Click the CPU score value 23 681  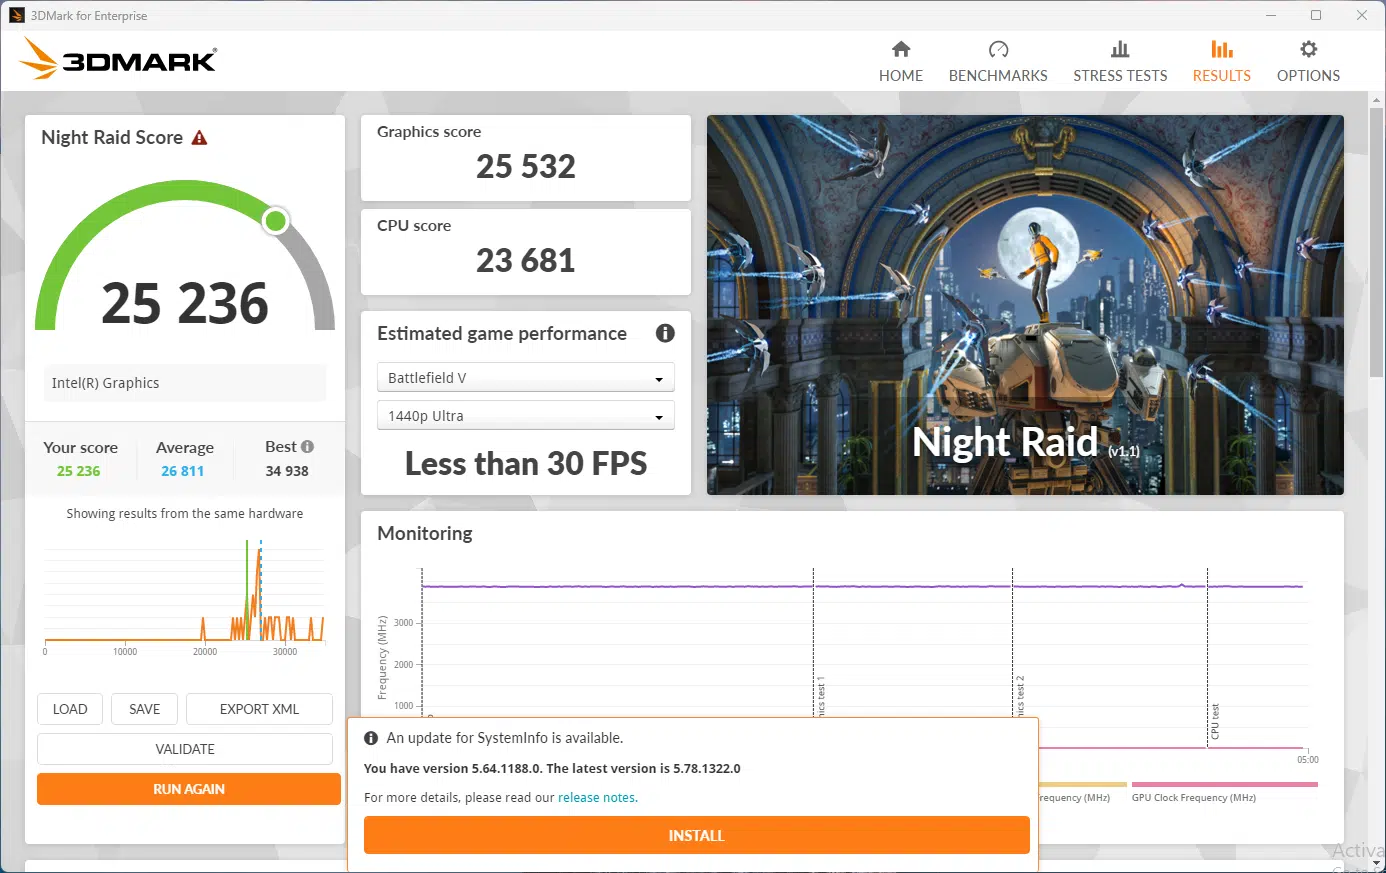[x=526, y=260]
